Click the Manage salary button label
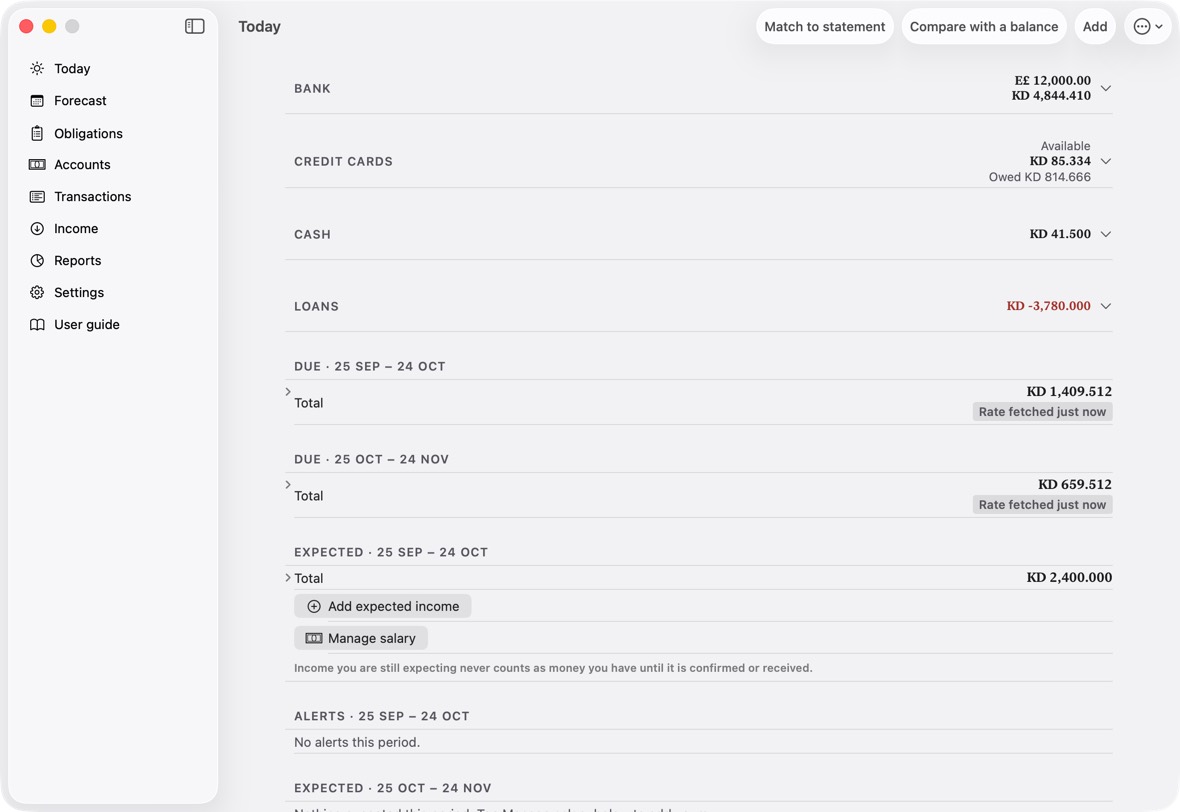 click(x=372, y=638)
